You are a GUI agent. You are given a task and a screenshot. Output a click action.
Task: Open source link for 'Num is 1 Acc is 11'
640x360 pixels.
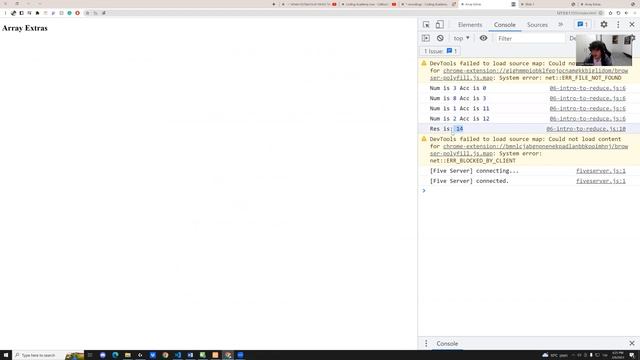[x=587, y=109]
